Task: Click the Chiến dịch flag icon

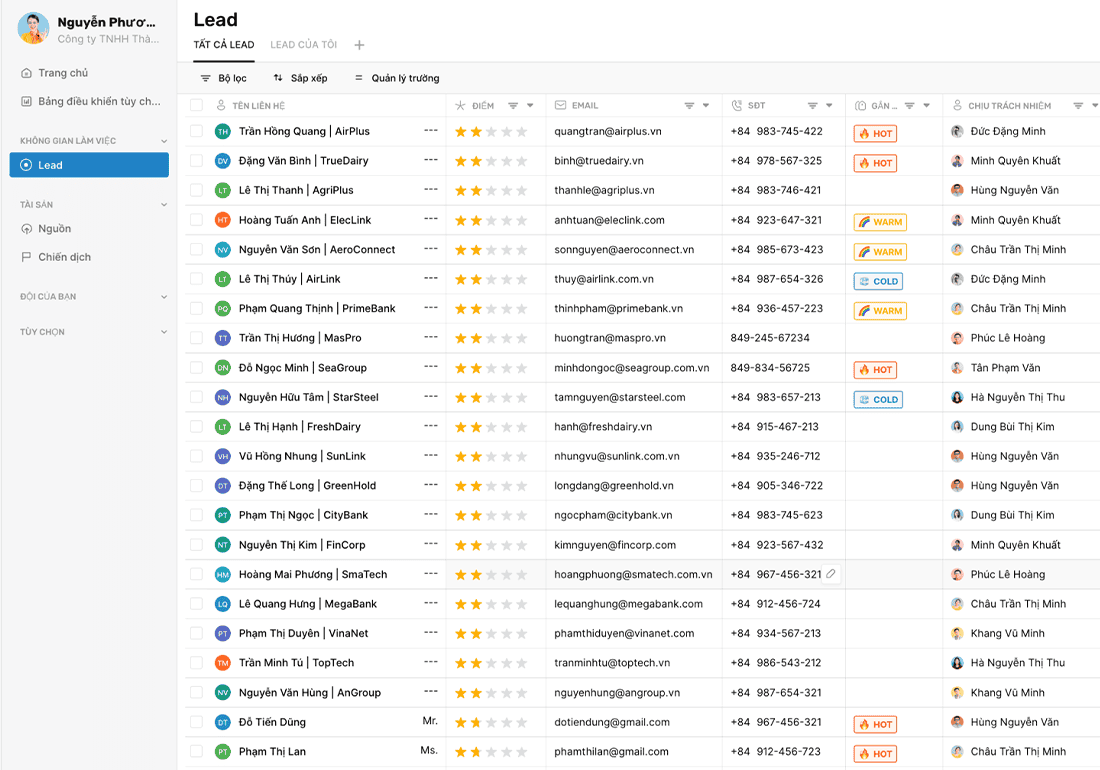Action: (26, 257)
